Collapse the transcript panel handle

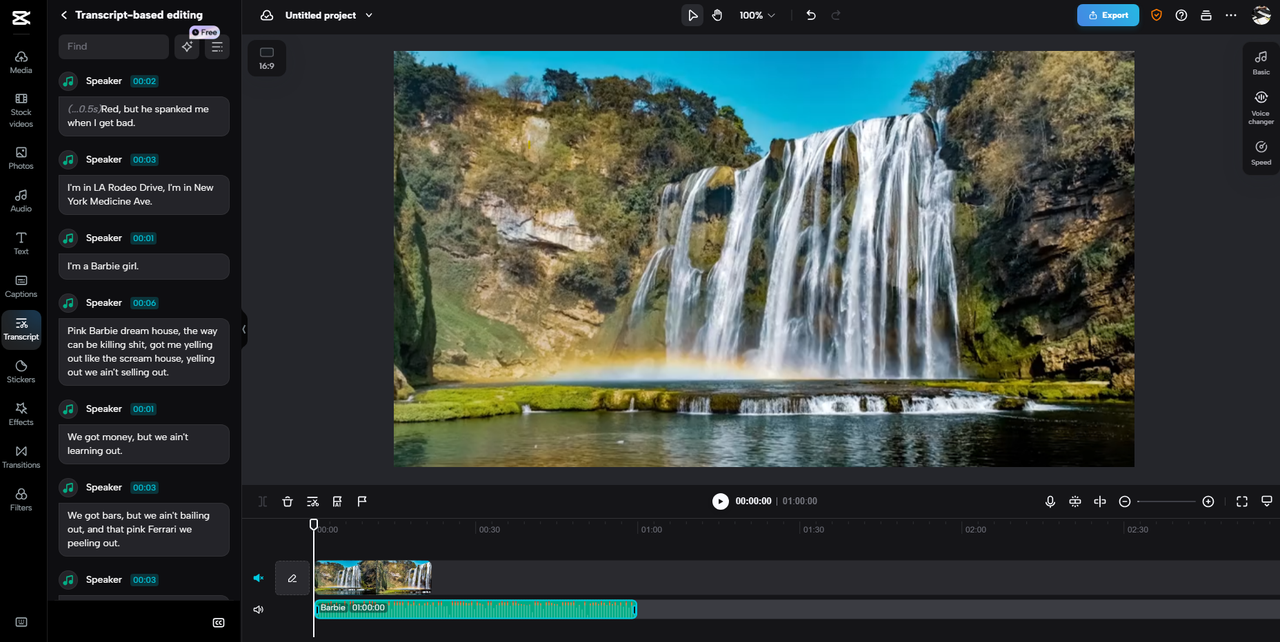coord(243,329)
